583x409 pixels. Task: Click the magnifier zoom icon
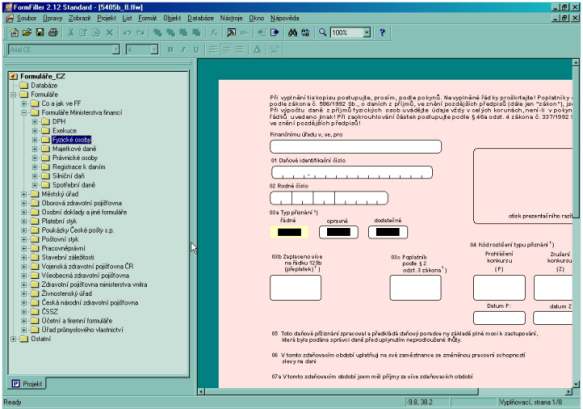click(322, 33)
